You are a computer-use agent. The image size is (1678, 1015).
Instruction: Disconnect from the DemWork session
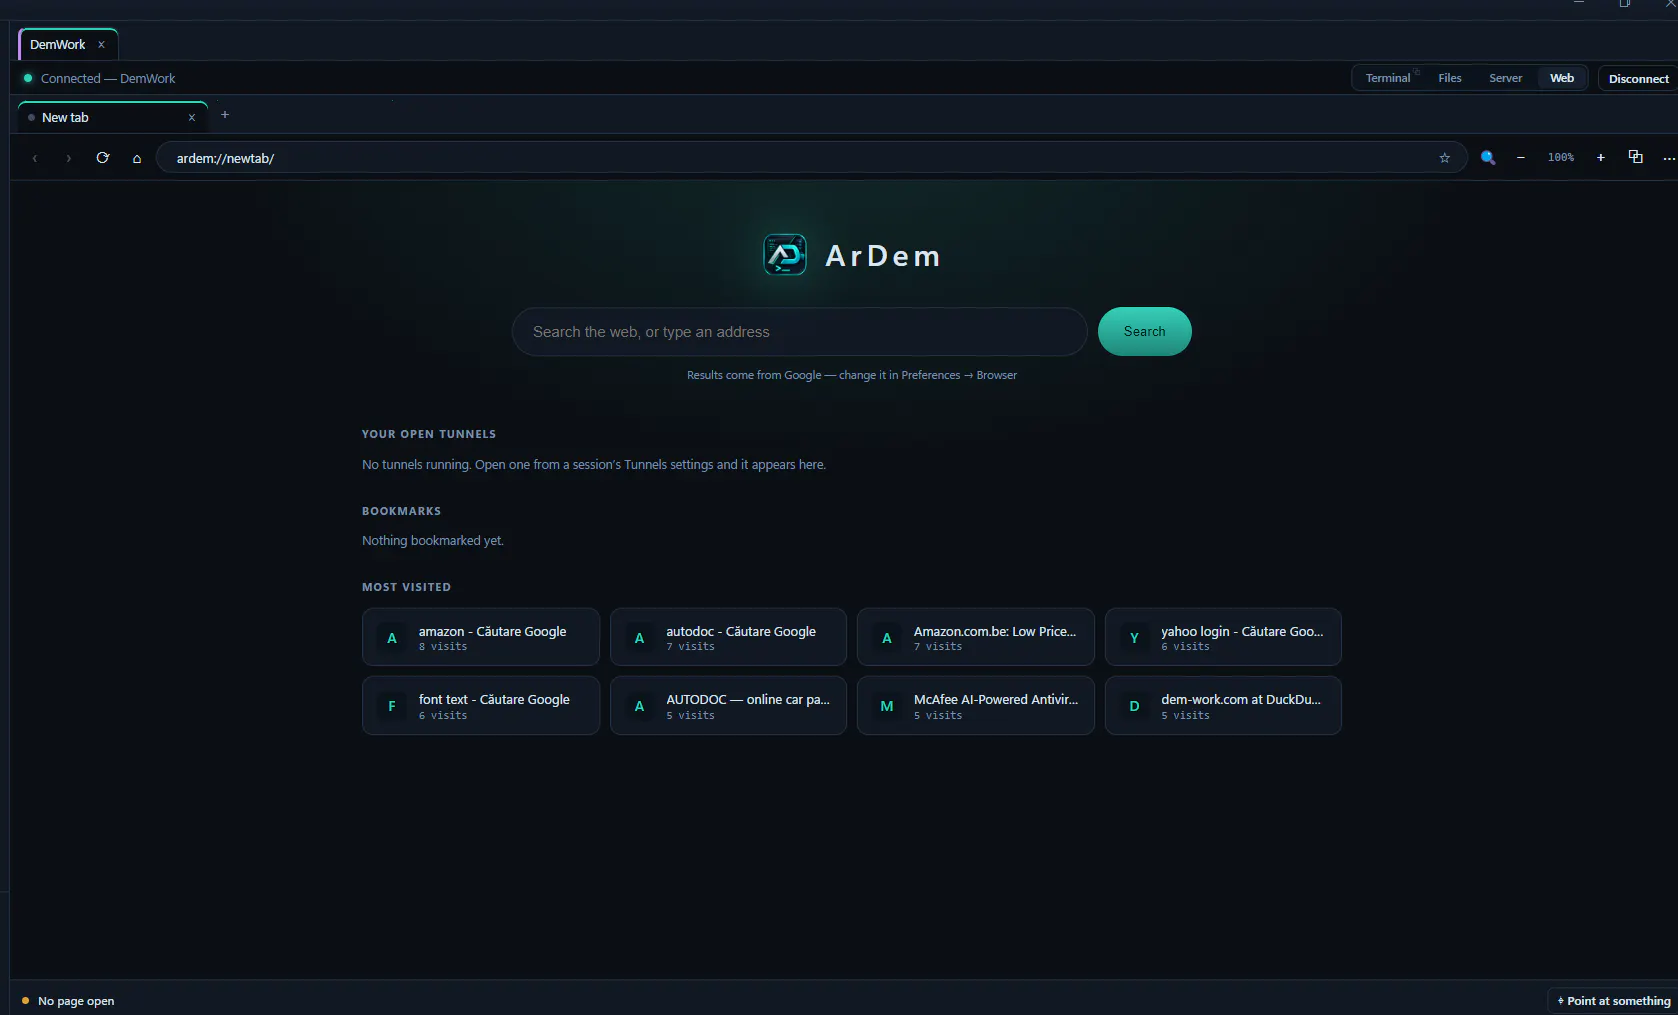click(1638, 78)
